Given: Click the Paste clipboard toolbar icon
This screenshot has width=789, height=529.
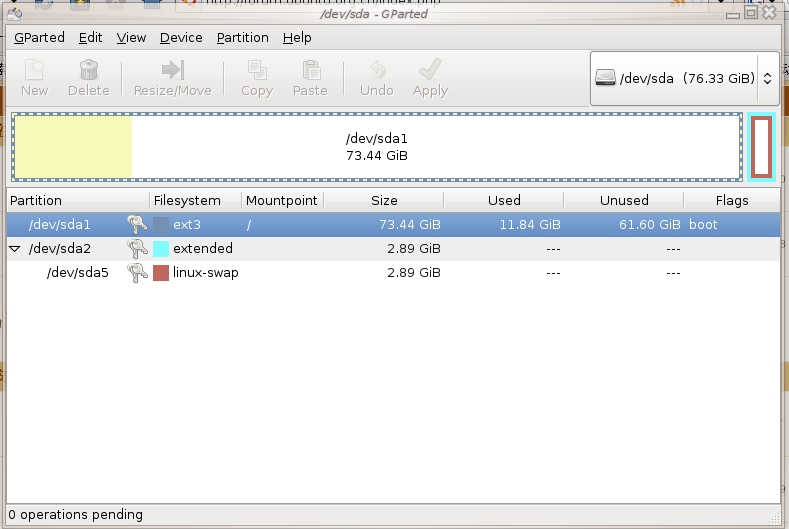Looking at the screenshot, I should coord(310,70).
